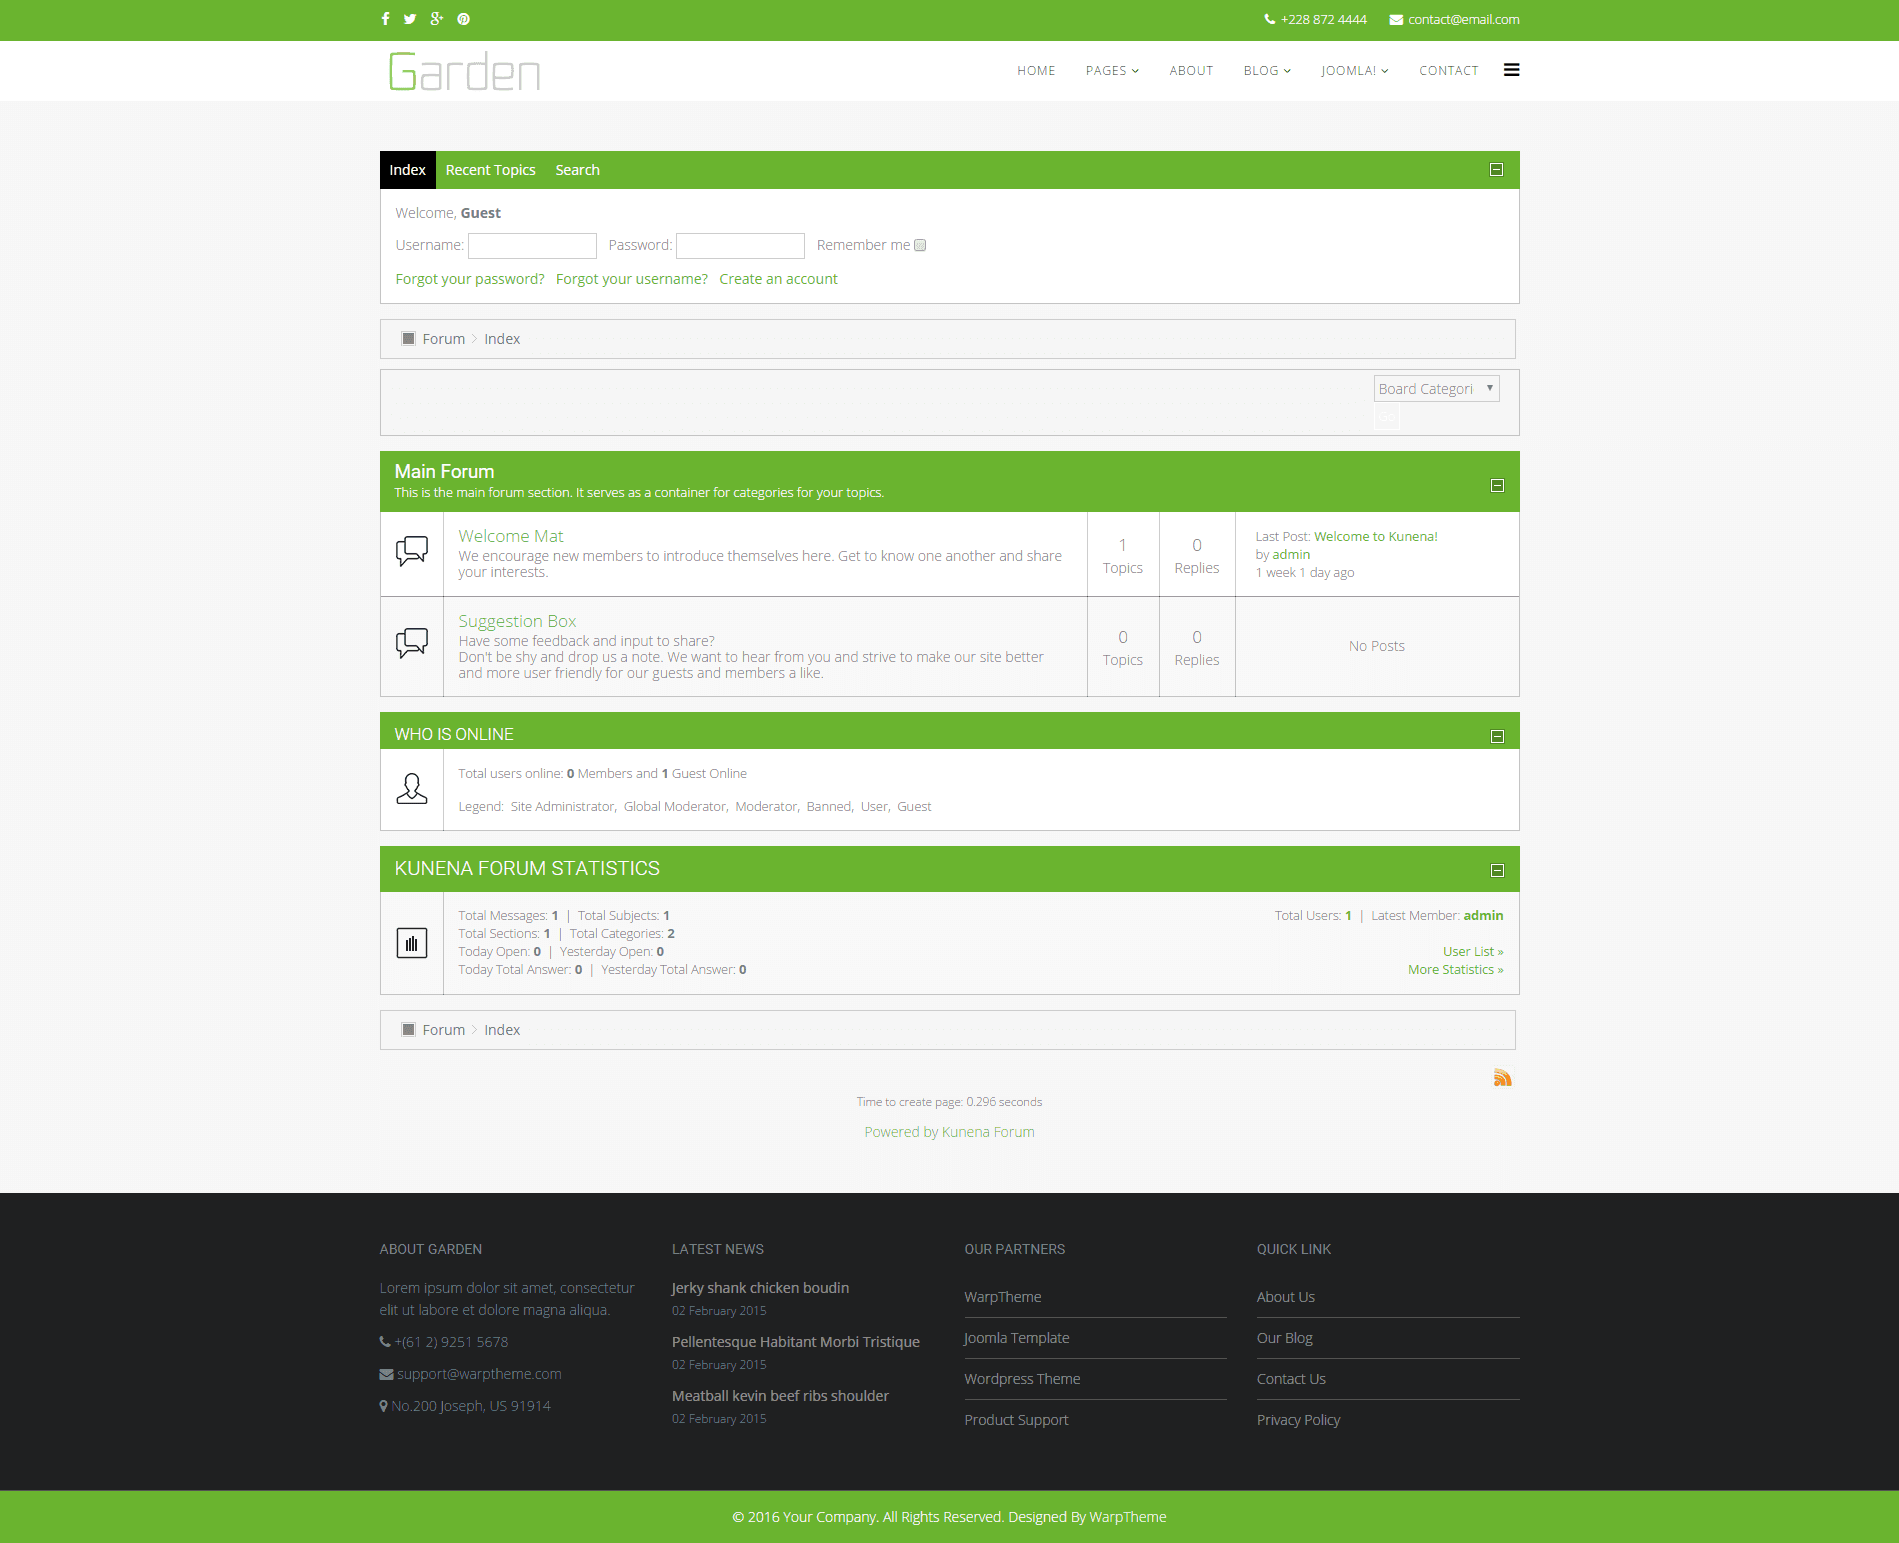Open the hamburger menu in the navbar
The width and height of the screenshot is (1899, 1543).
[x=1512, y=70]
